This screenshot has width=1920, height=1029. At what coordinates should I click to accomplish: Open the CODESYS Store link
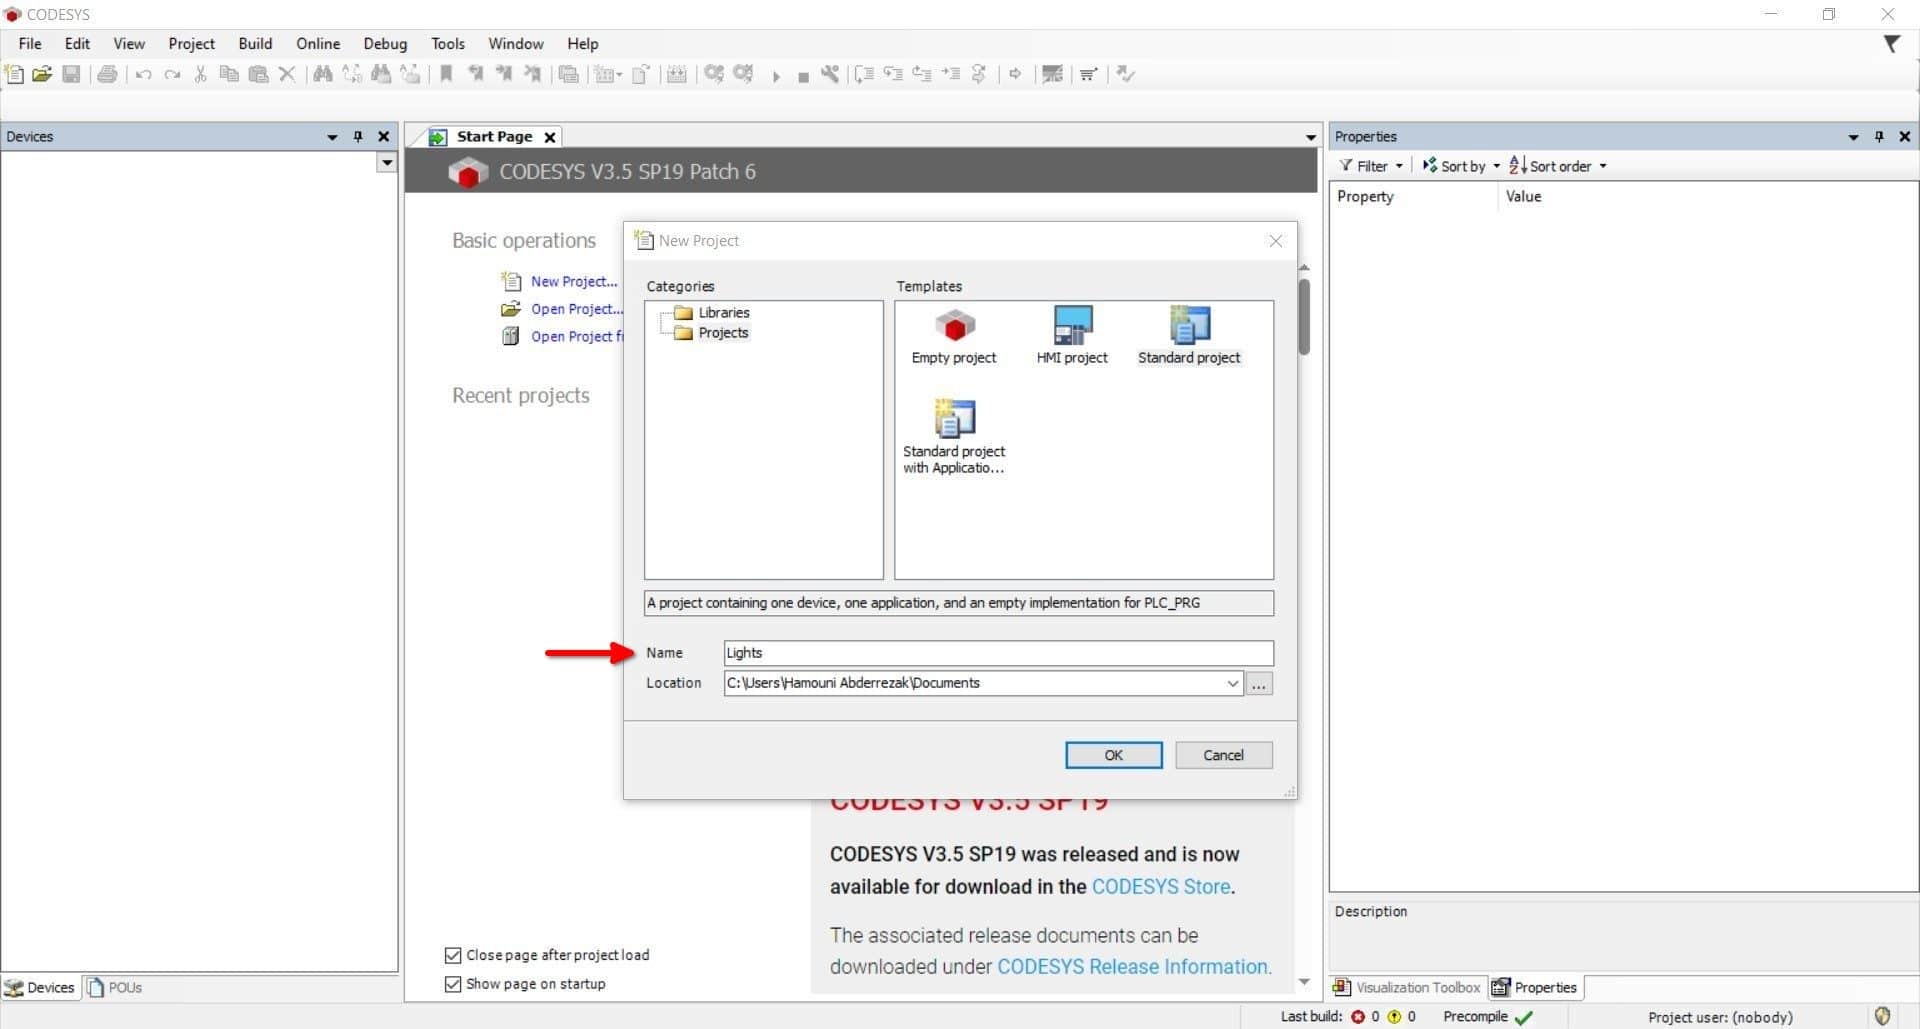pos(1160,887)
